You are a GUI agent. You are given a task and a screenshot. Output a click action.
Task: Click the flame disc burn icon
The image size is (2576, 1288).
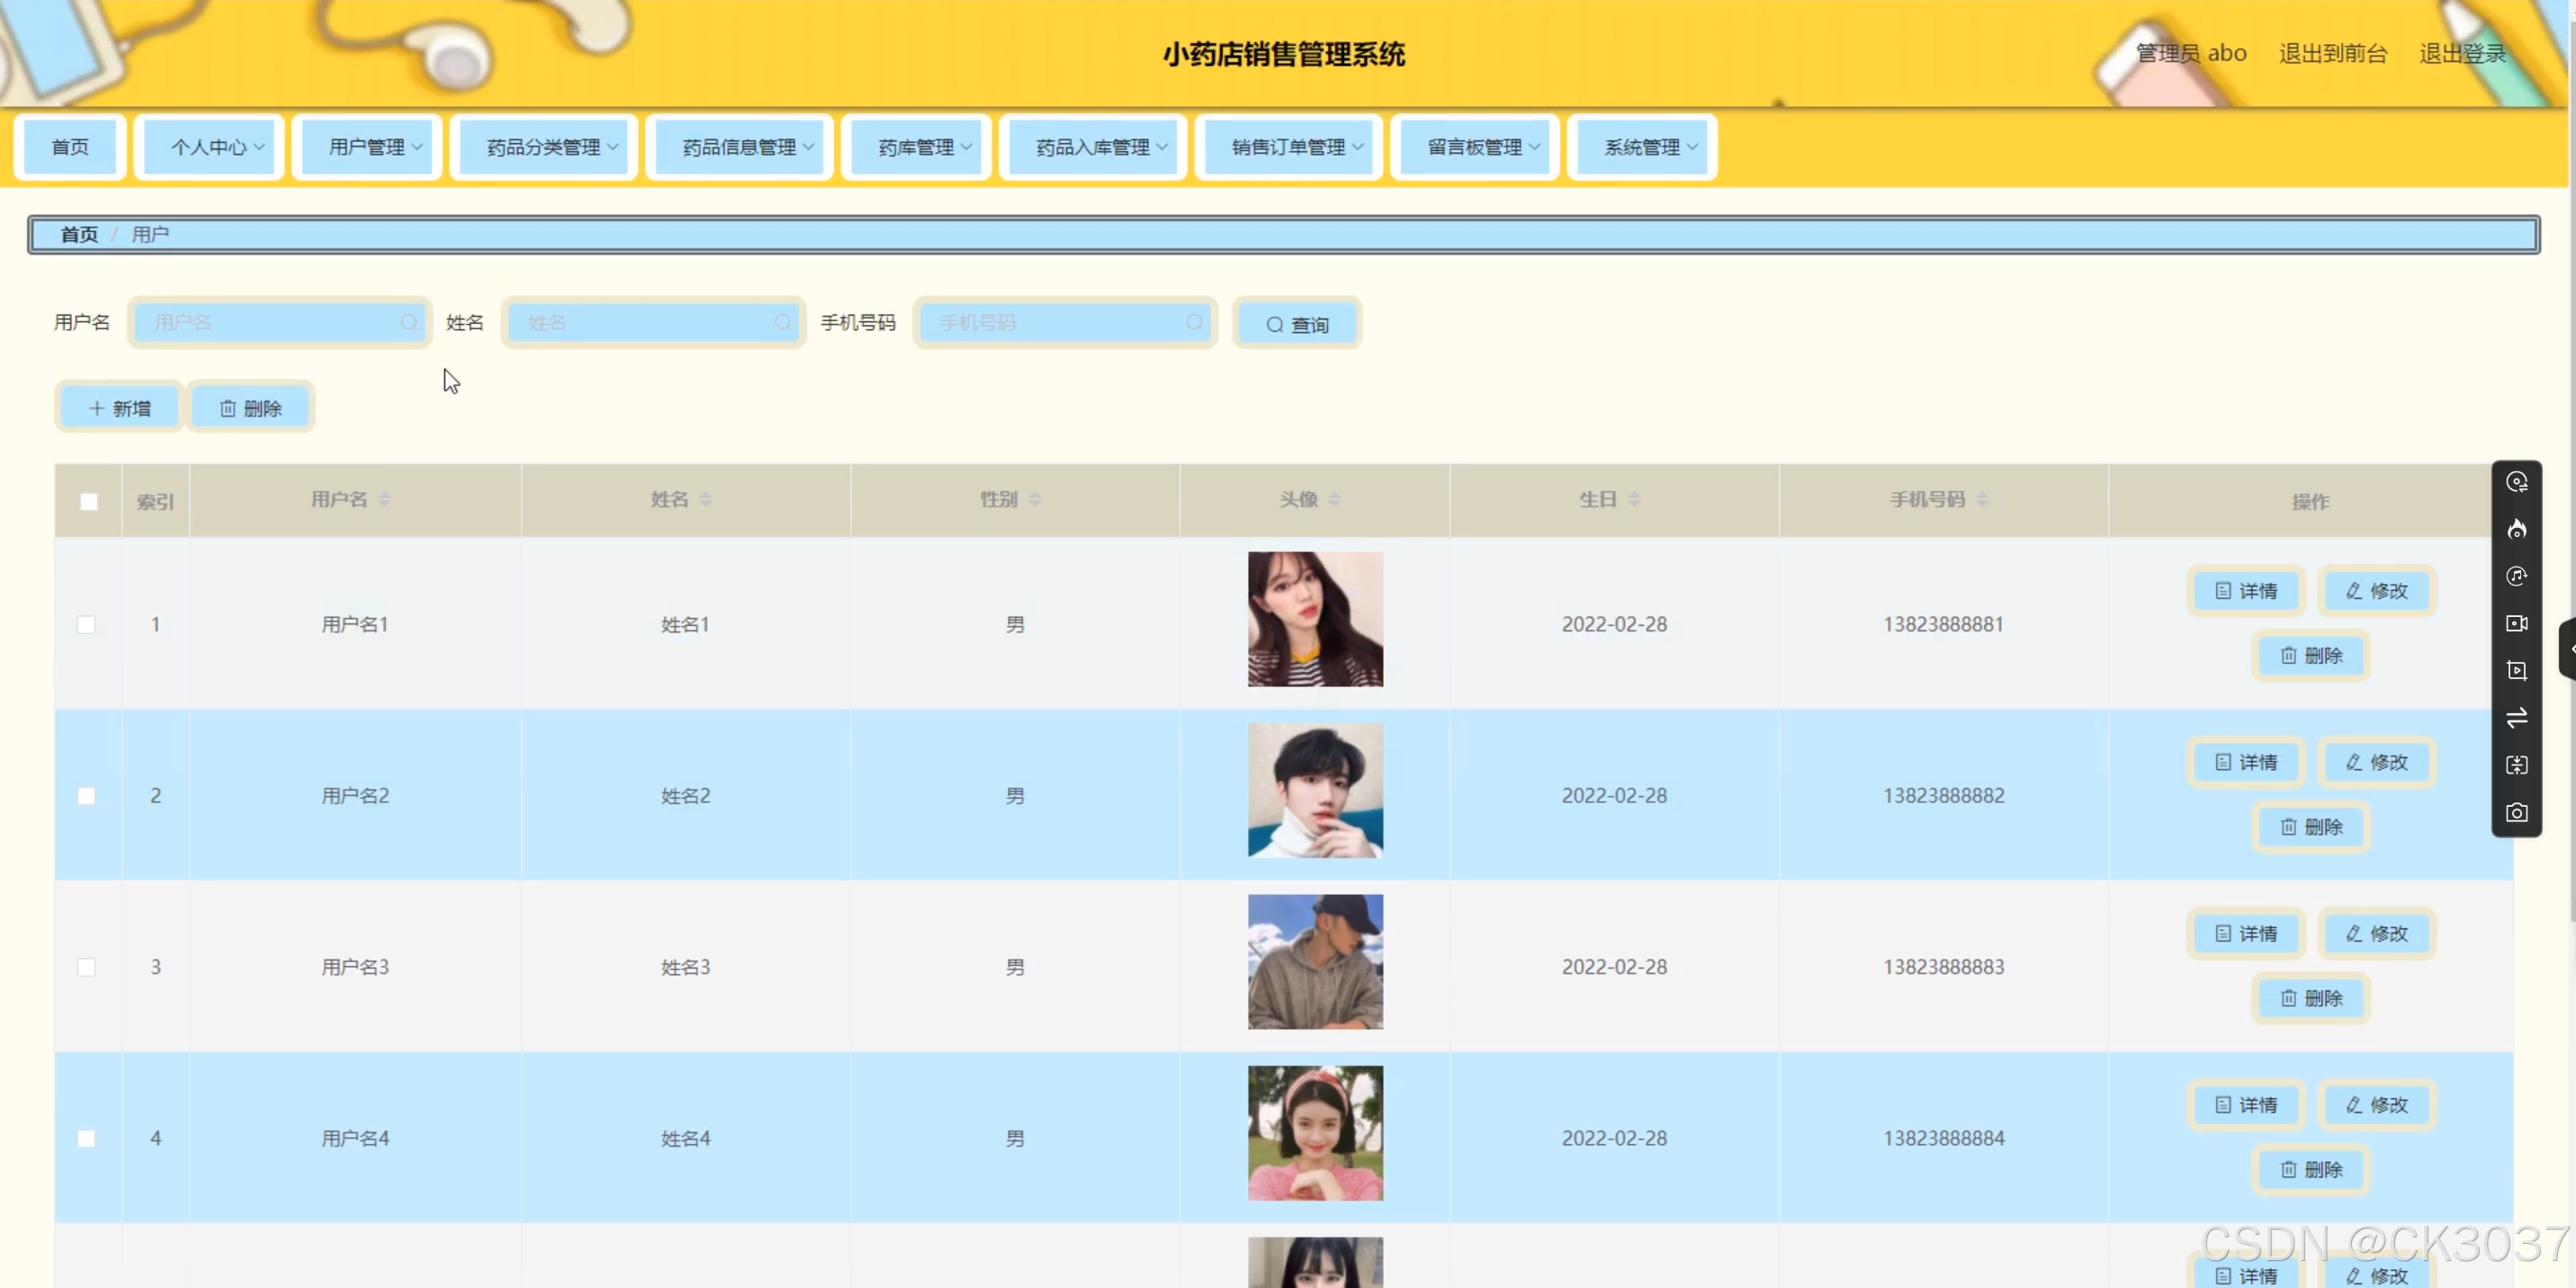point(2516,529)
